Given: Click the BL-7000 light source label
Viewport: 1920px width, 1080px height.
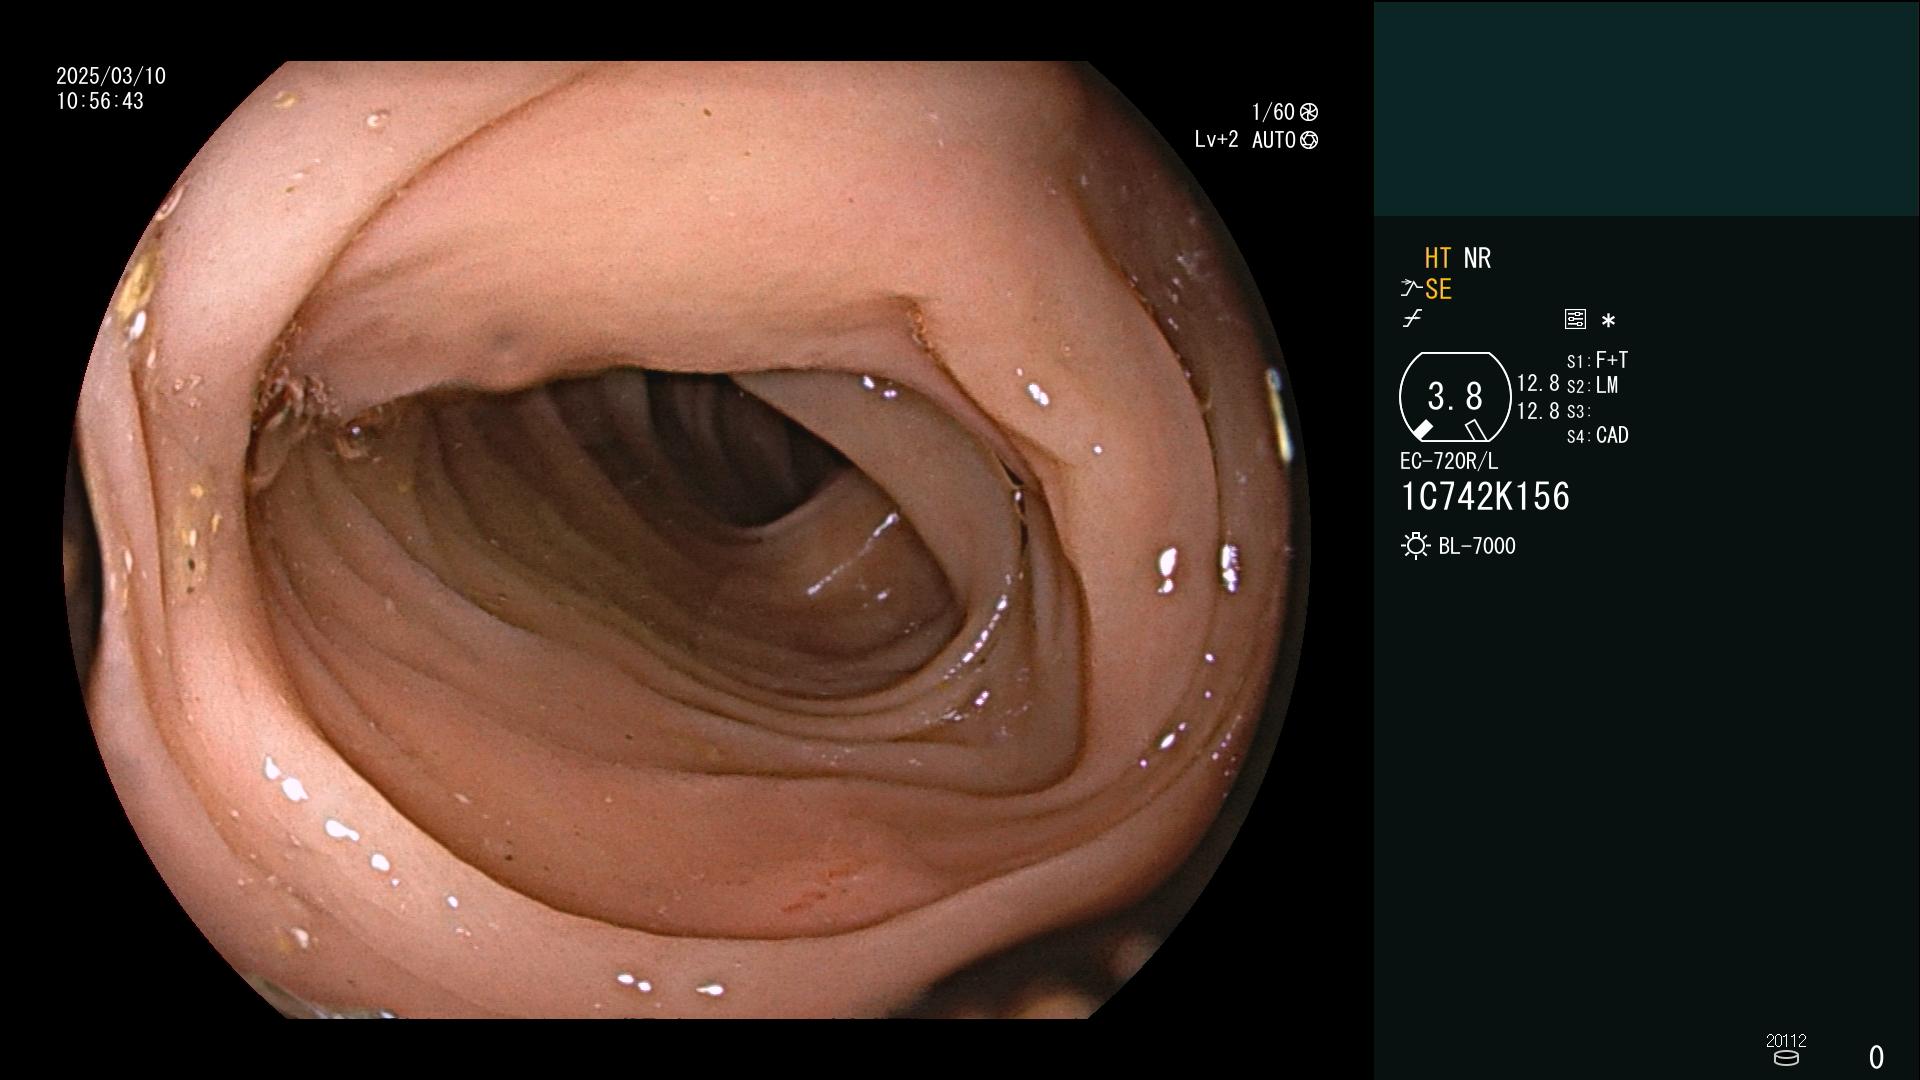Looking at the screenshot, I should coord(1477,547).
